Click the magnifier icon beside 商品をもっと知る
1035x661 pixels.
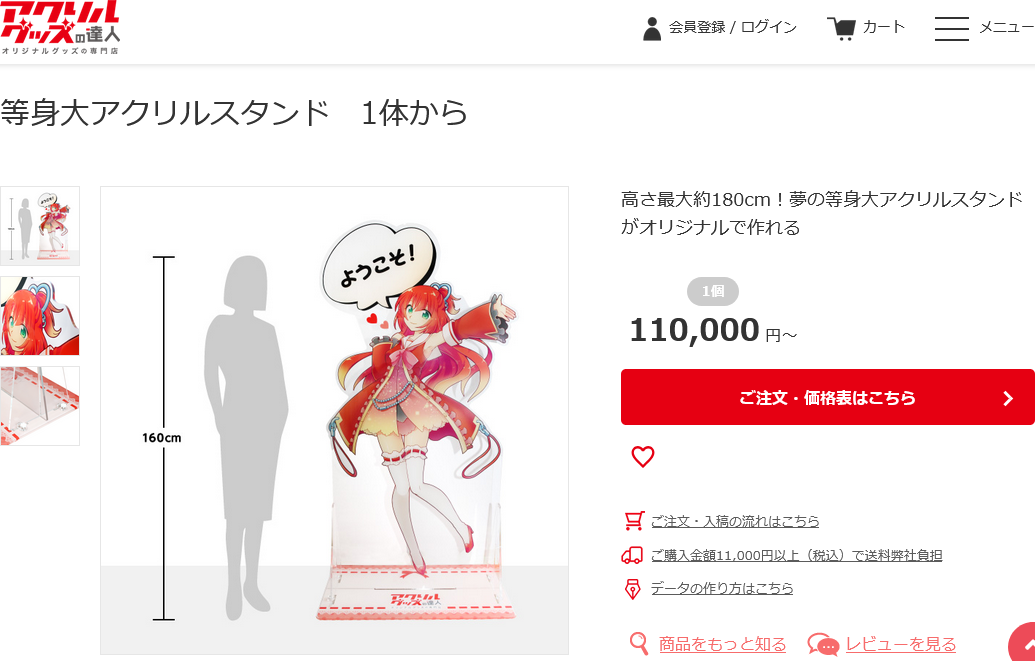point(638,643)
